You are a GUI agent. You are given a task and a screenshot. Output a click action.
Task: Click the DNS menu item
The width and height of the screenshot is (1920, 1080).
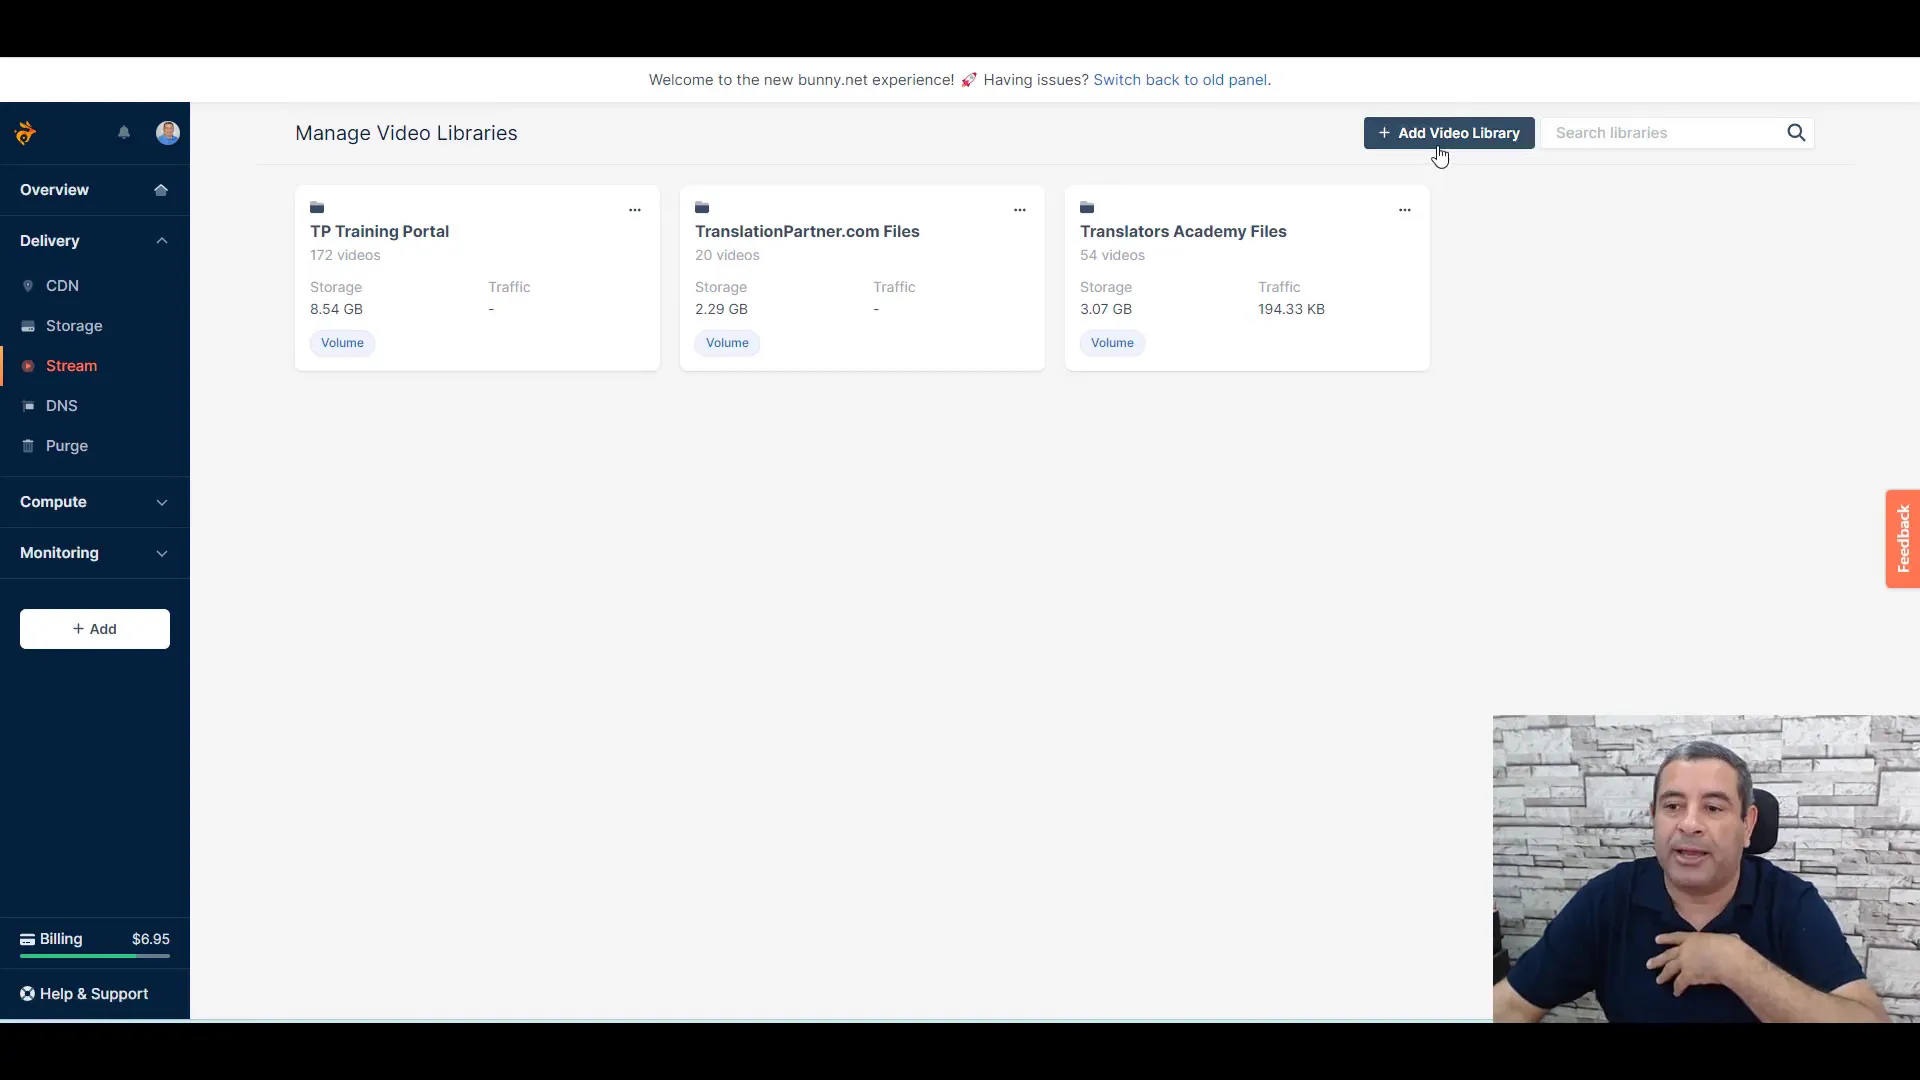click(62, 405)
